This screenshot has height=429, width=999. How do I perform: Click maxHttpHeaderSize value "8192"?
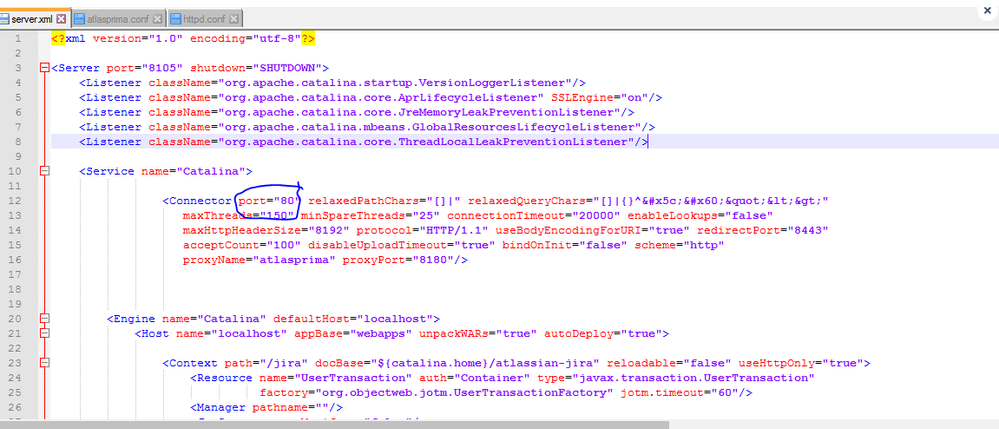pos(329,230)
